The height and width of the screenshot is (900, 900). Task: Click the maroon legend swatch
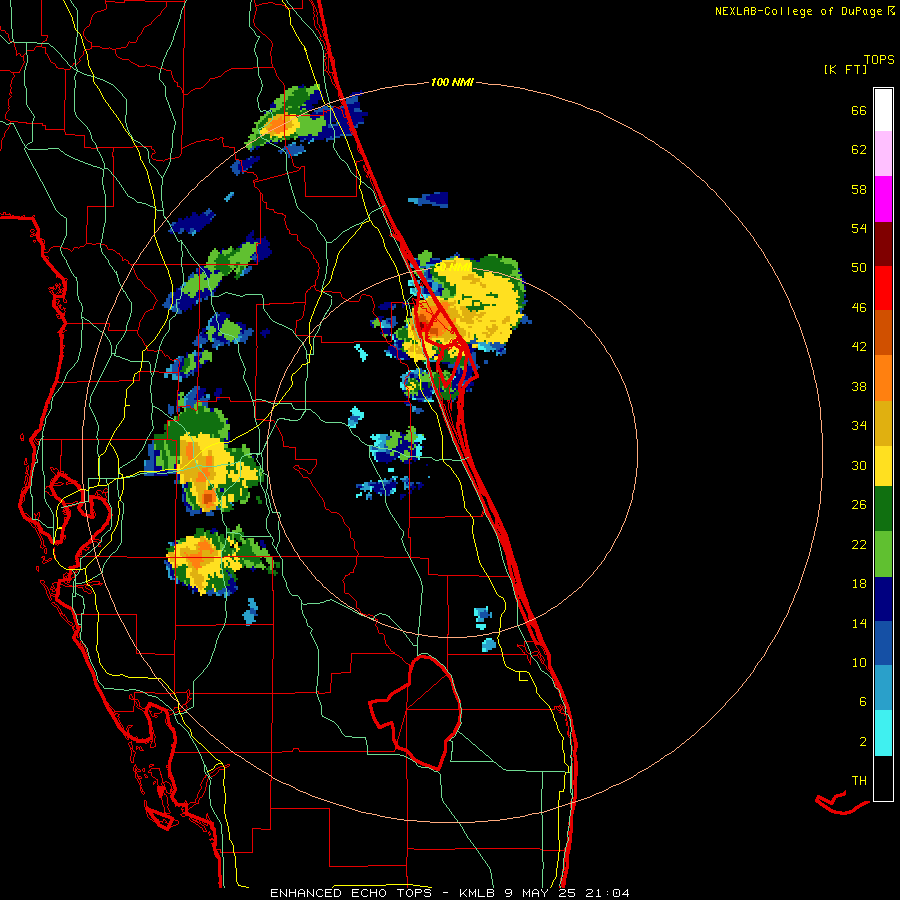click(x=883, y=243)
